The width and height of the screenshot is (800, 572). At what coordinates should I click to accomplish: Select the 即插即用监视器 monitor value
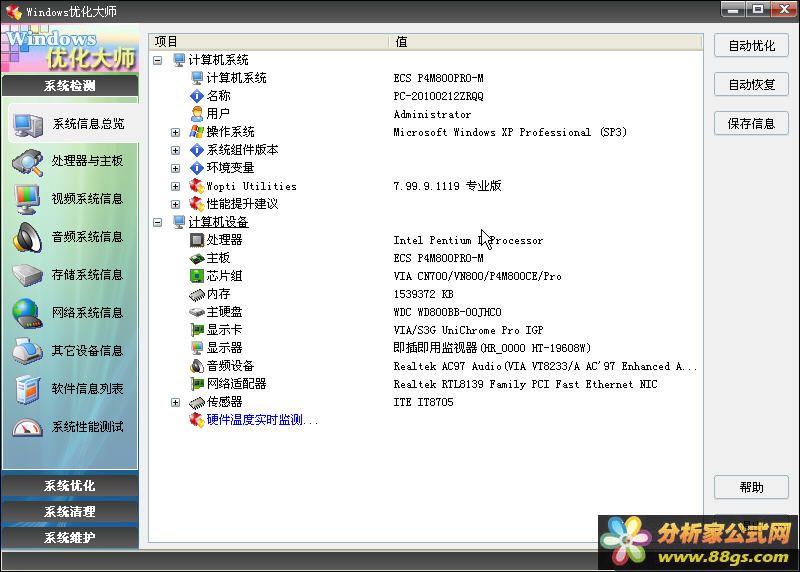(492, 348)
